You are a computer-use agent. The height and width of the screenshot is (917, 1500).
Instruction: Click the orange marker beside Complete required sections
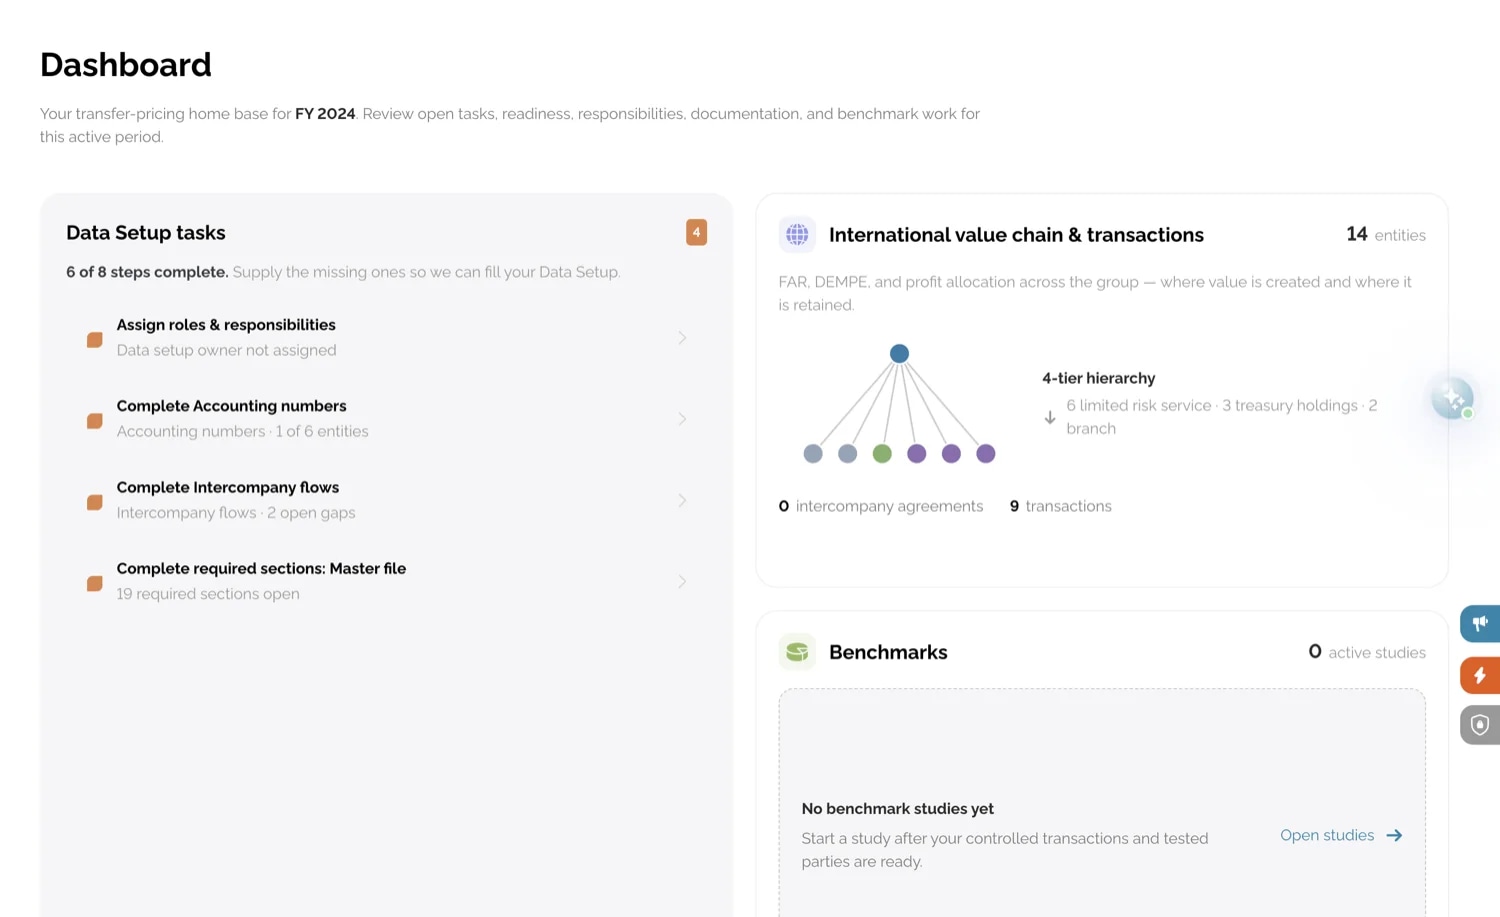tap(95, 582)
